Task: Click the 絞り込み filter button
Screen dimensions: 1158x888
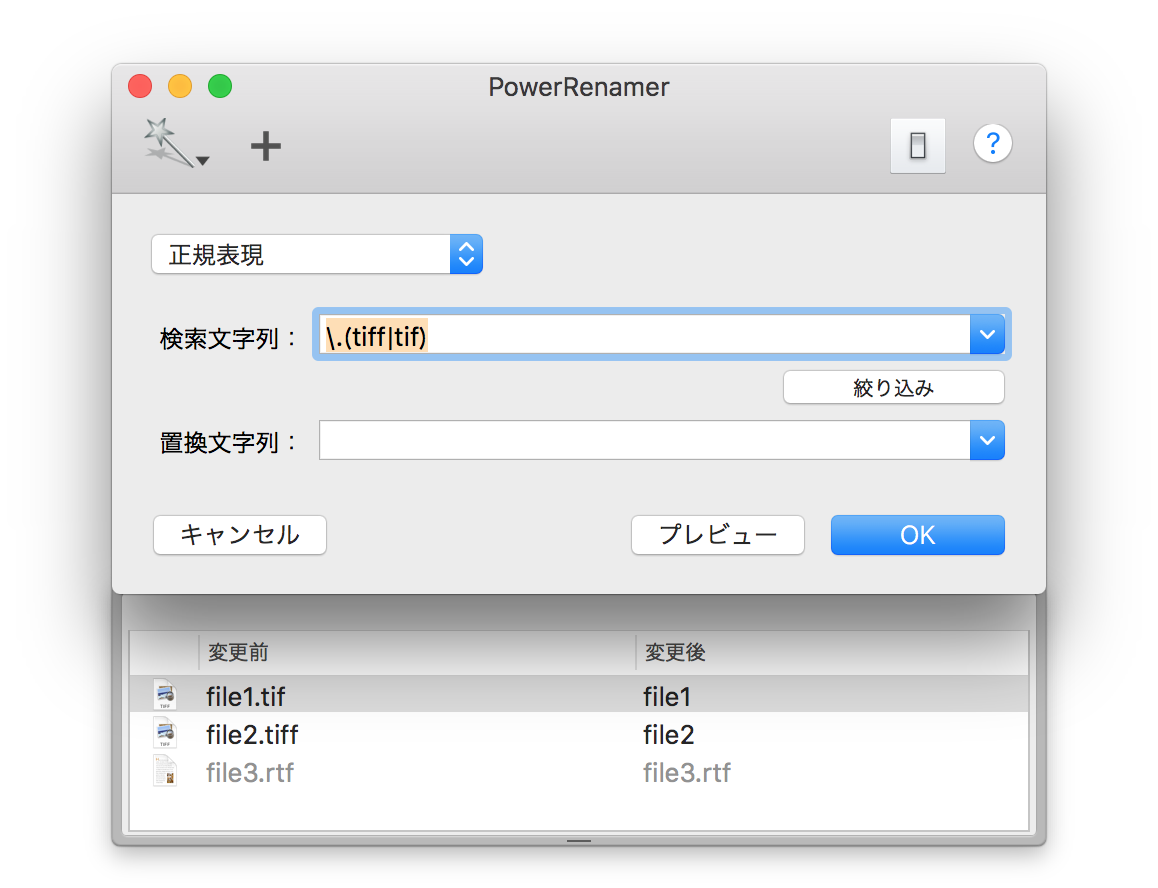Action: (893, 388)
